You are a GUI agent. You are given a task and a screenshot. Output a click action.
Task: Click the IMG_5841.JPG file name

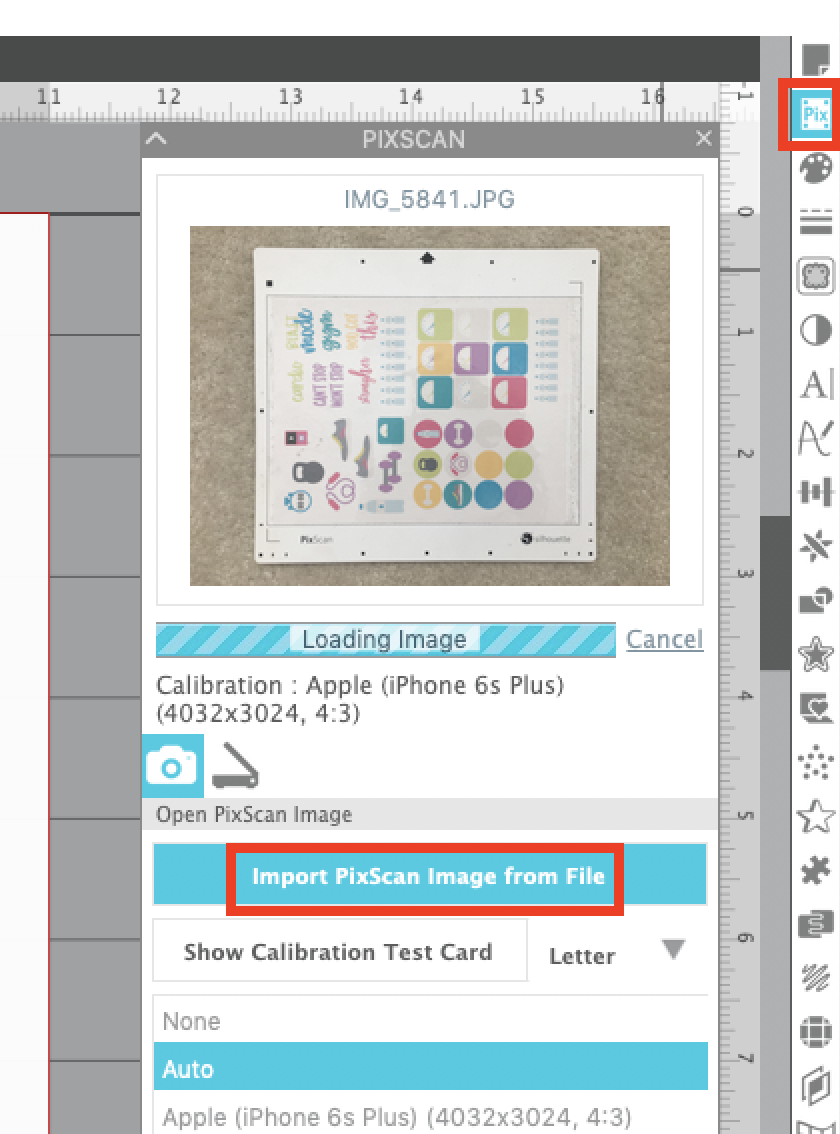[x=429, y=199]
